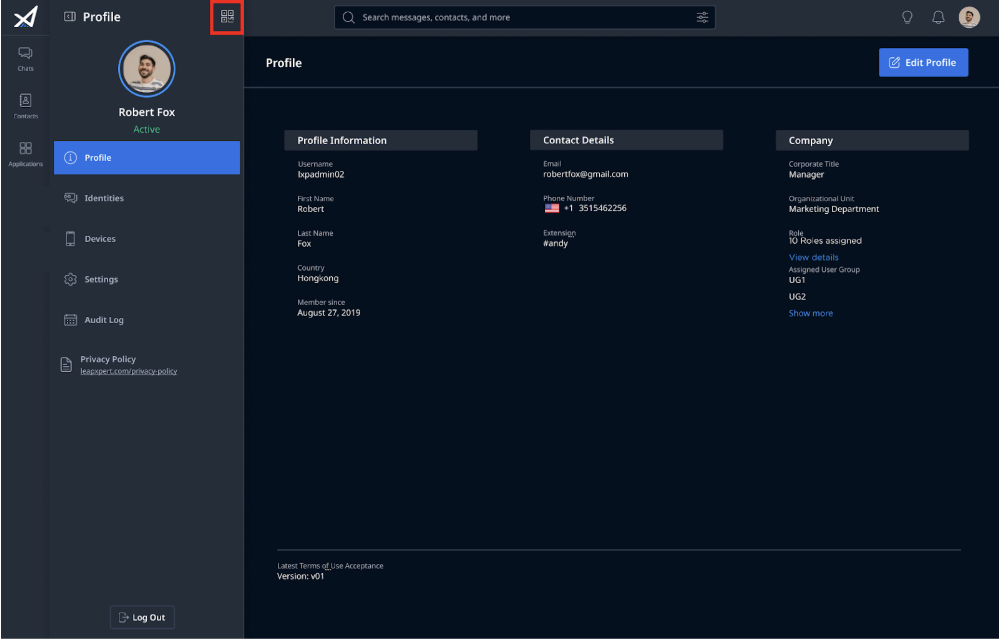Click the Active status label
The width and height of the screenshot is (1002, 642).
(147, 130)
